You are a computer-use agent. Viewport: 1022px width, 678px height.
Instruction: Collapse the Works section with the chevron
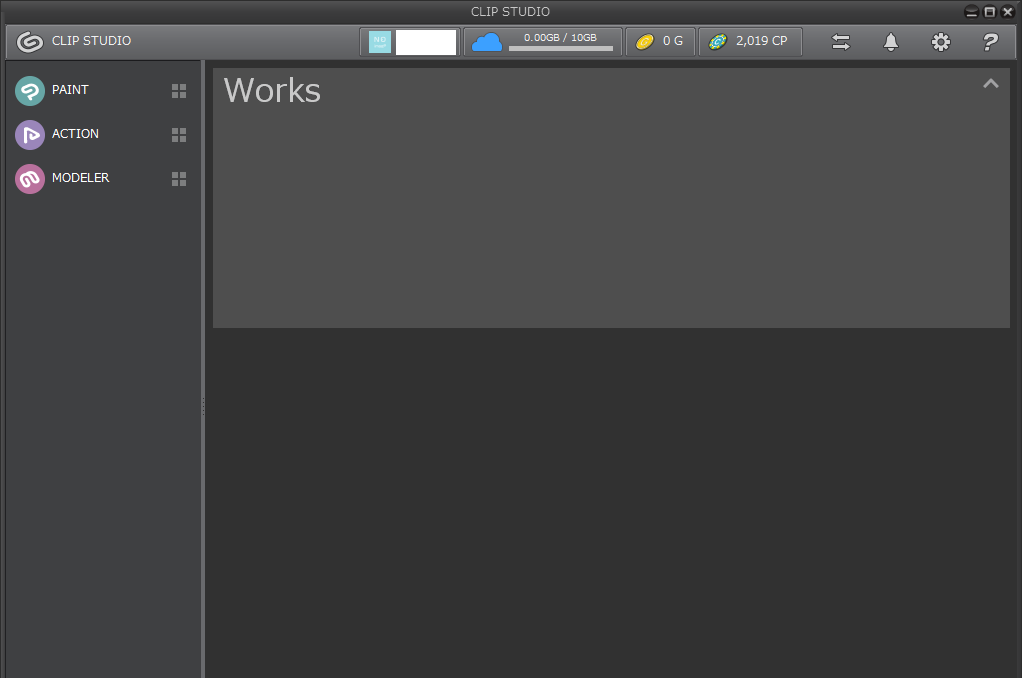pos(991,83)
